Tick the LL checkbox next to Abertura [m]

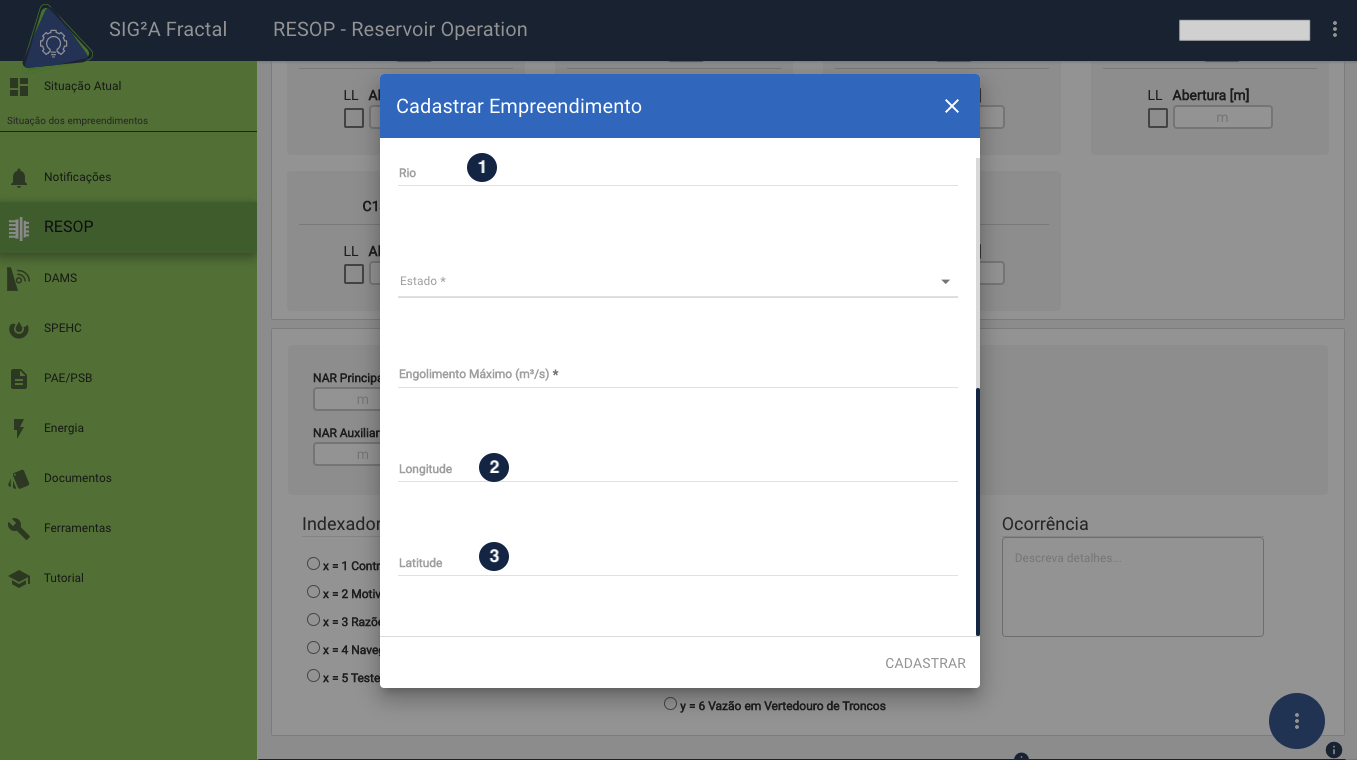click(x=1157, y=118)
